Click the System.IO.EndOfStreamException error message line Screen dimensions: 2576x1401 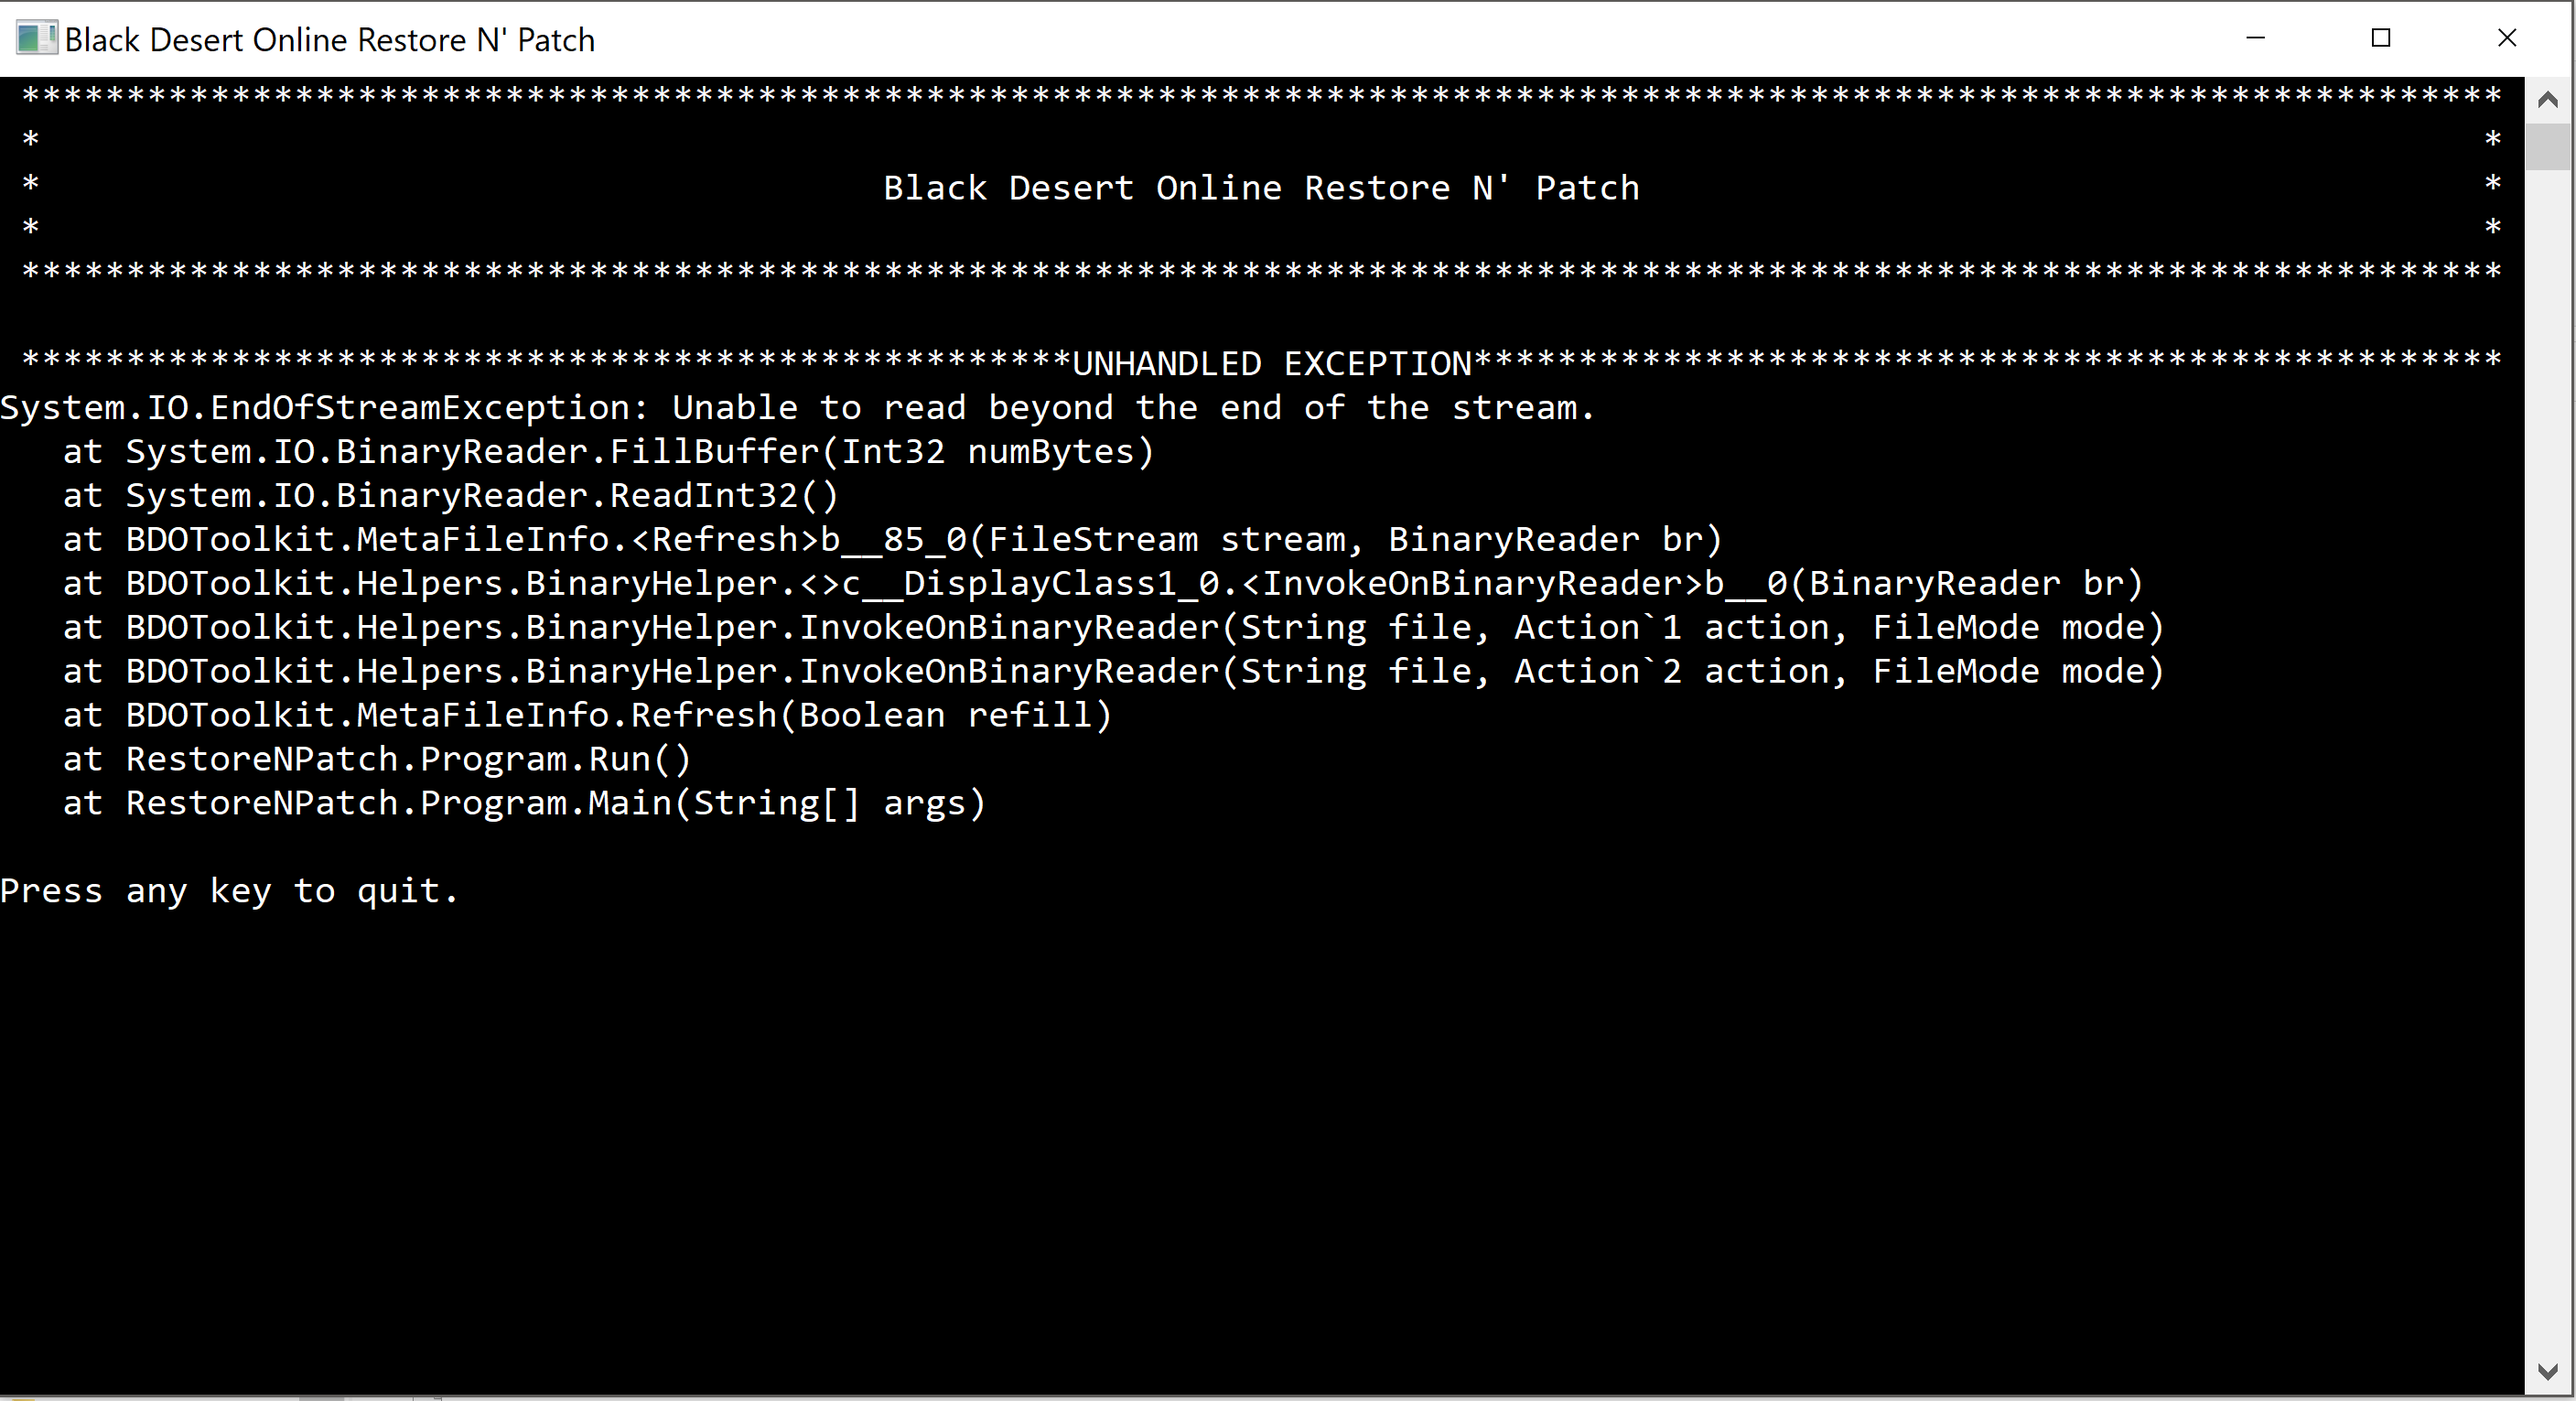[x=797, y=408]
